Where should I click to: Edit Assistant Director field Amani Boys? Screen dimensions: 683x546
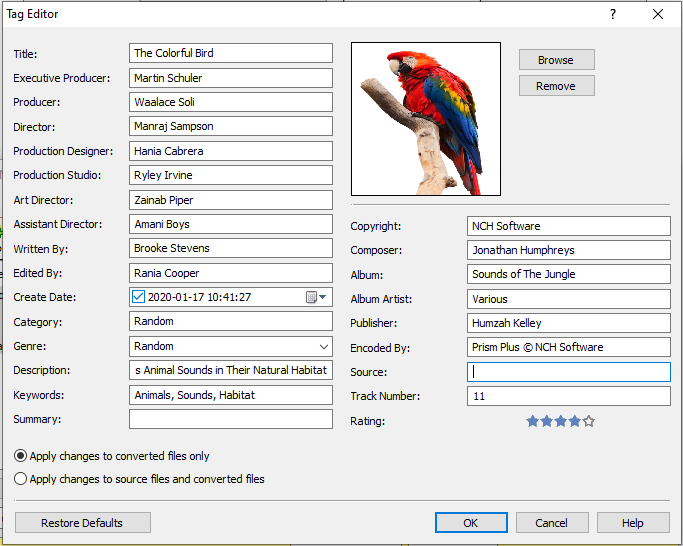click(x=231, y=224)
